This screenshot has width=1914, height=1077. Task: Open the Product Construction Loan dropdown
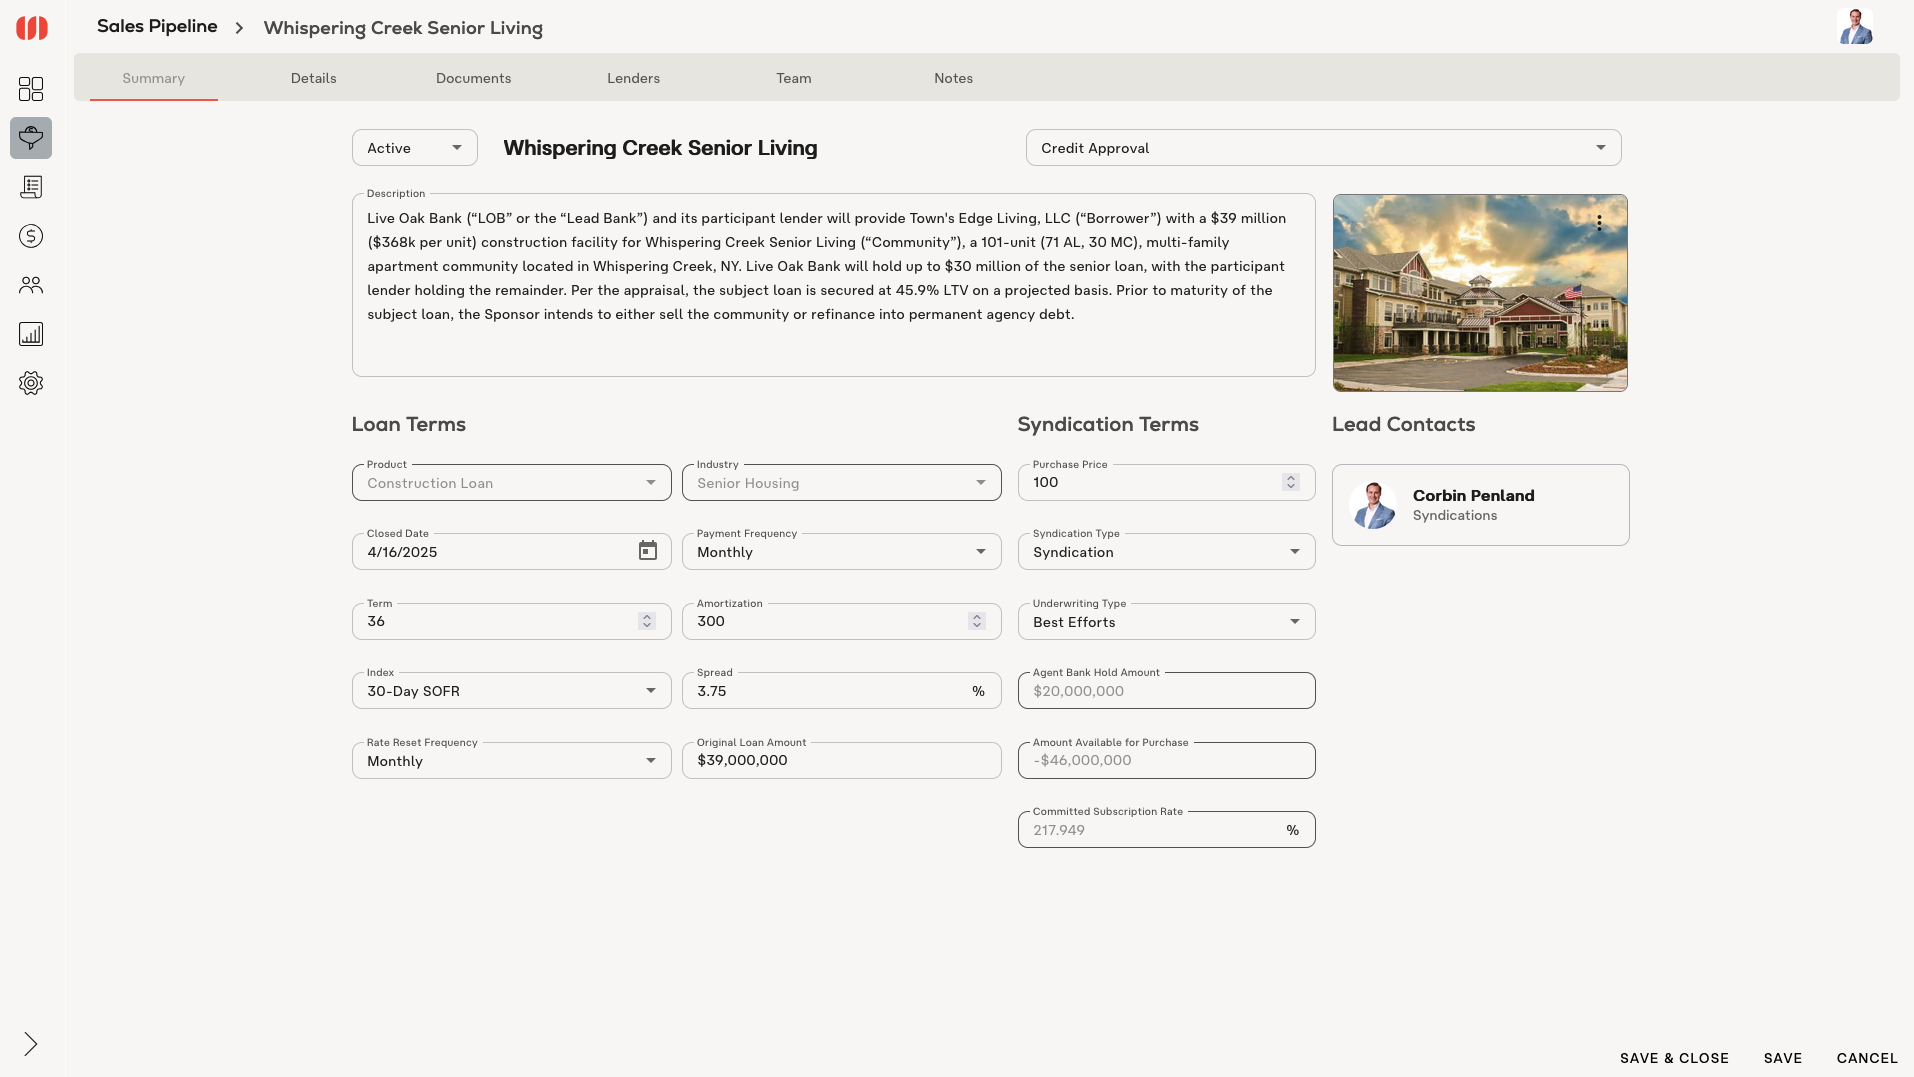tap(512, 483)
